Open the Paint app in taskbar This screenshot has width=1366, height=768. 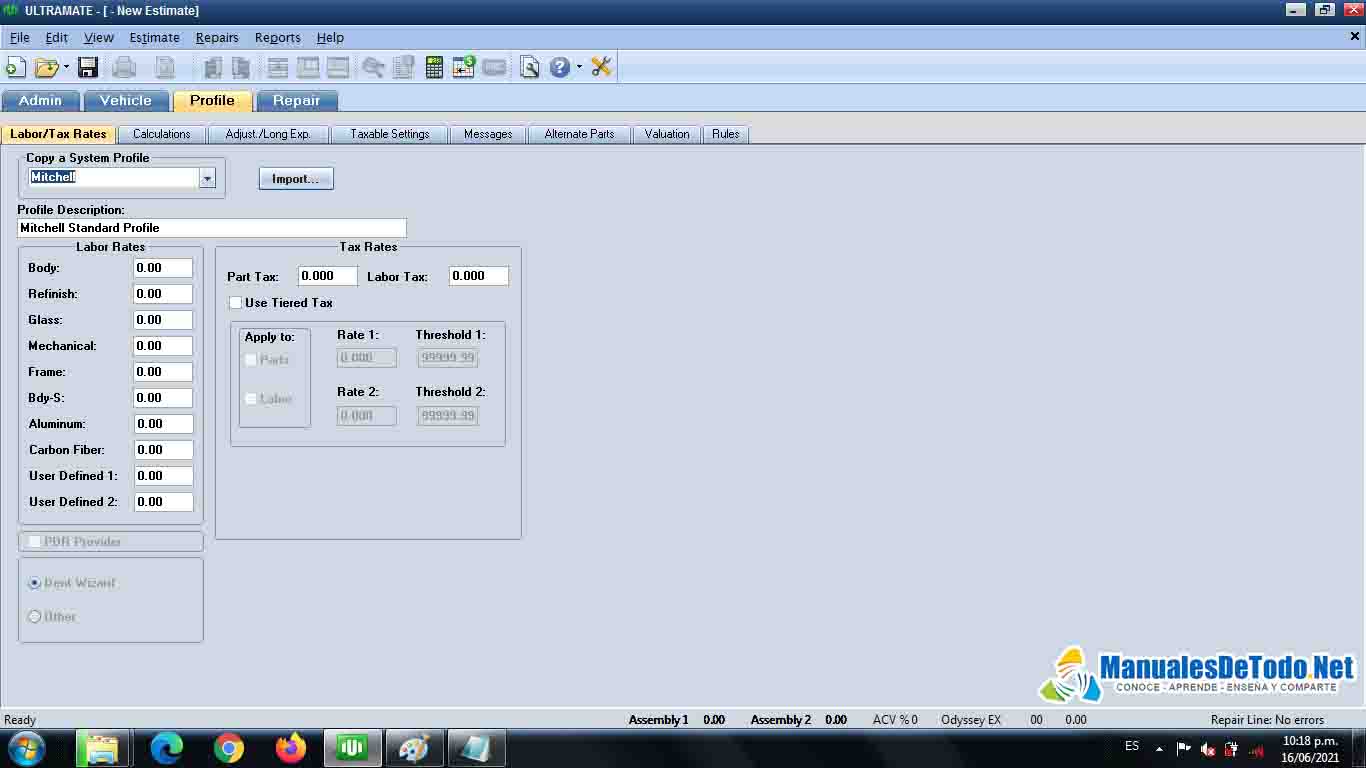[x=414, y=748]
